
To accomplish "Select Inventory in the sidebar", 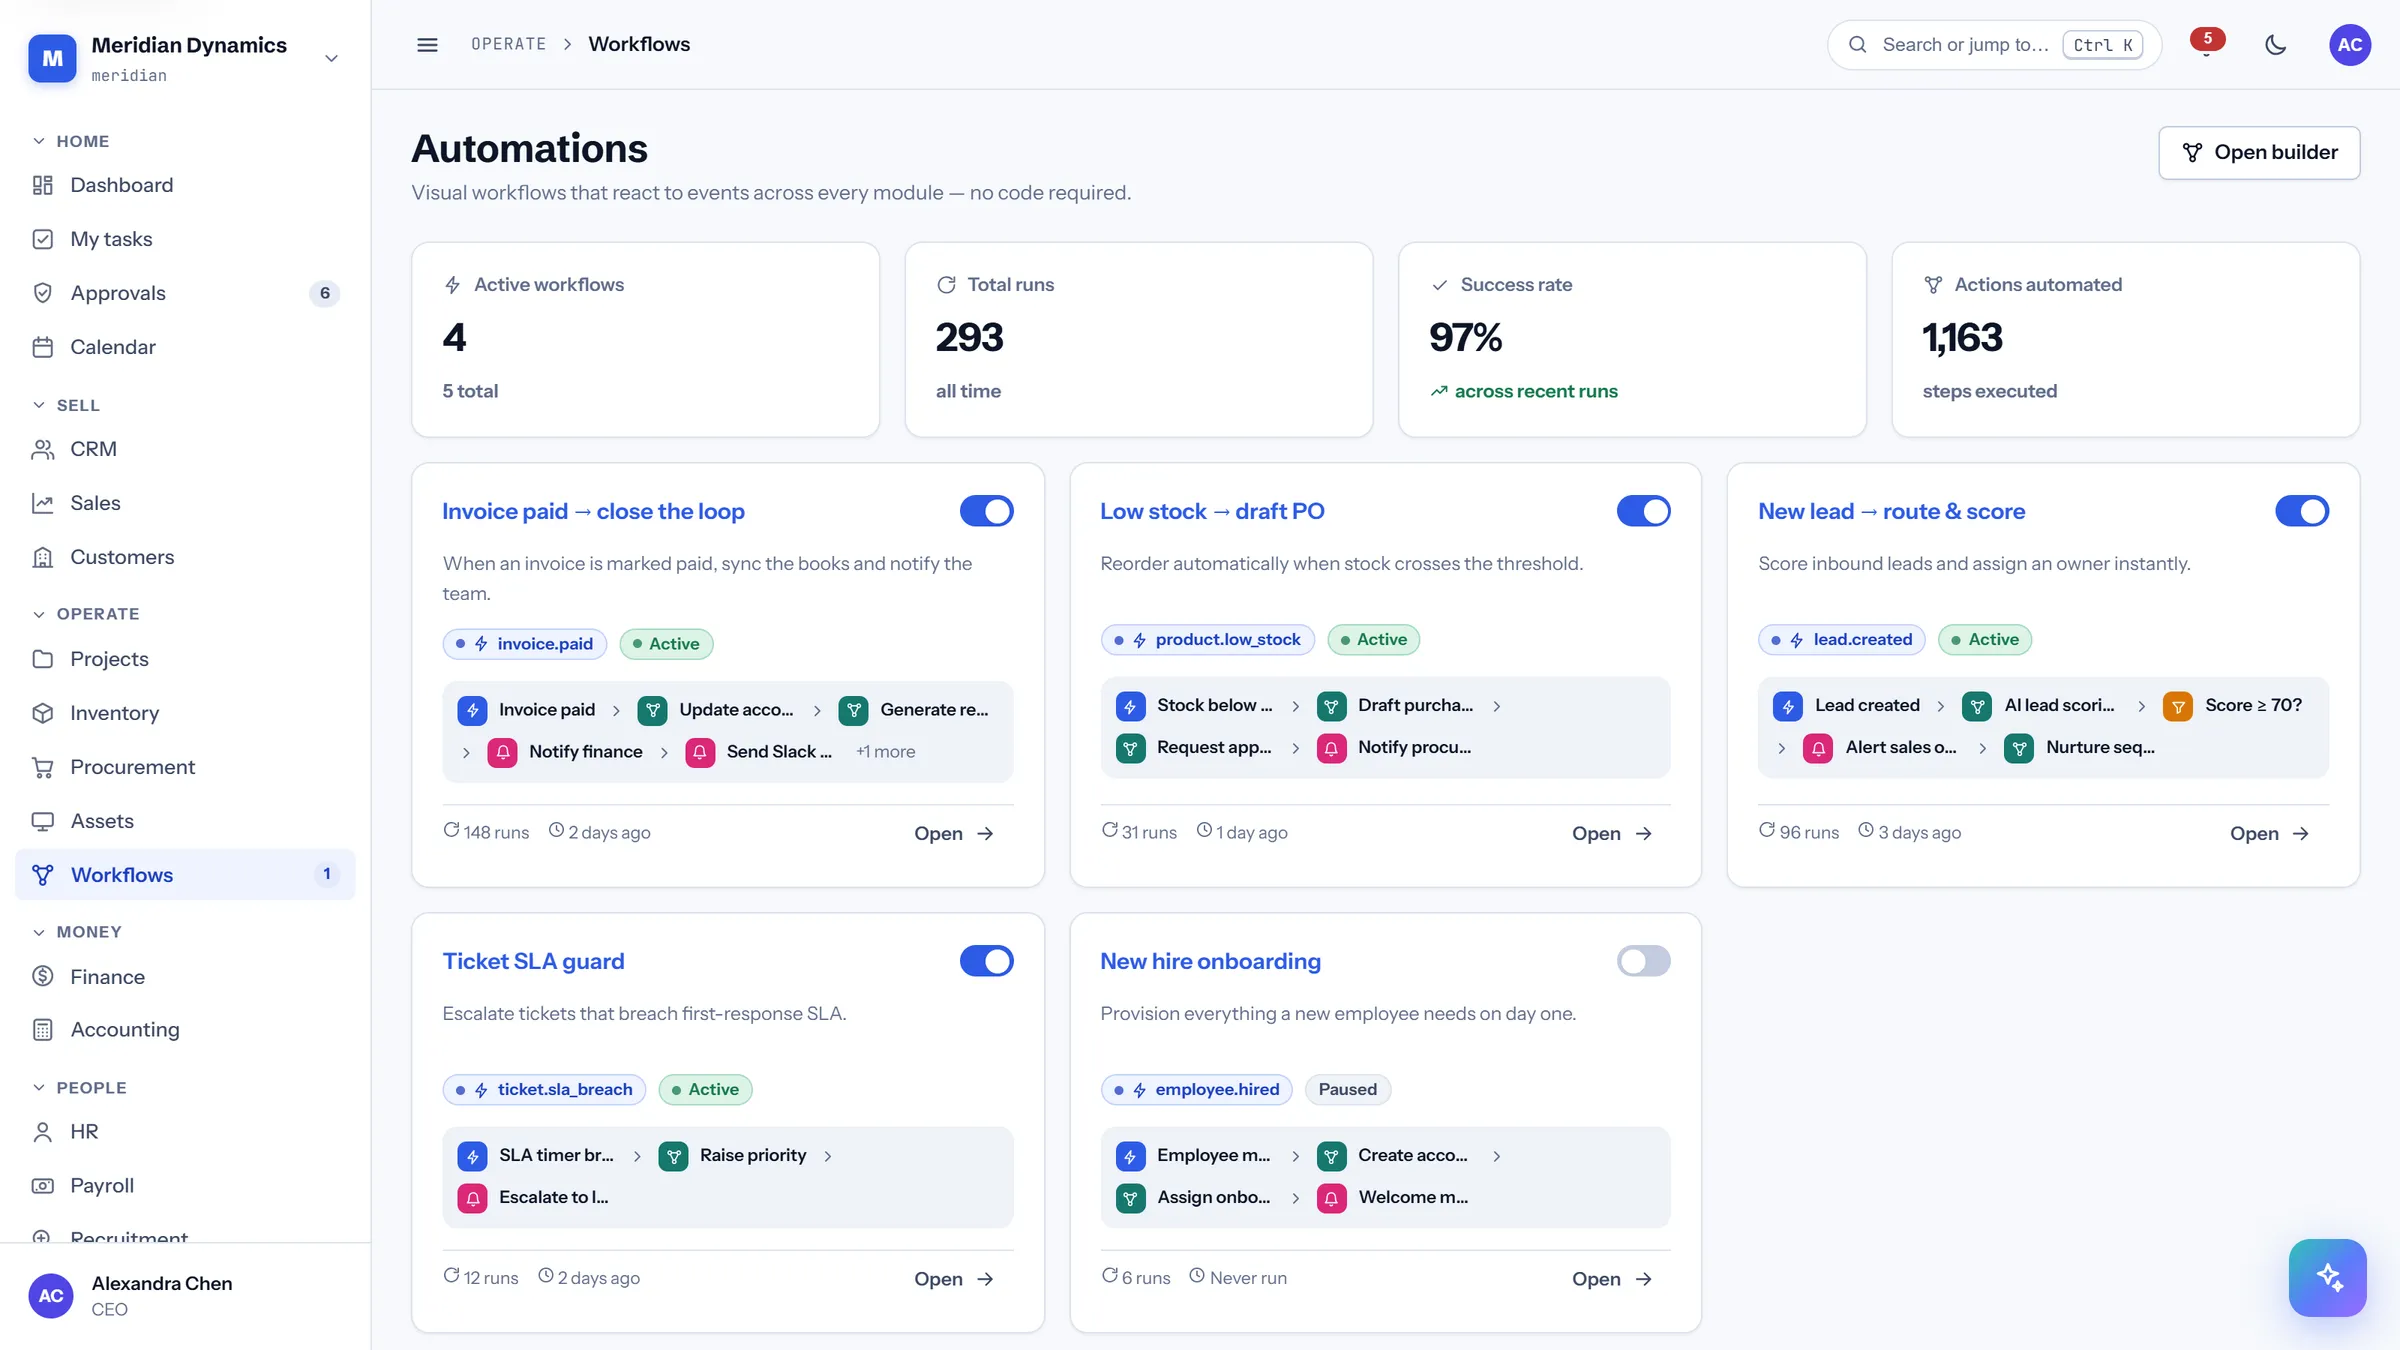I will [185, 713].
